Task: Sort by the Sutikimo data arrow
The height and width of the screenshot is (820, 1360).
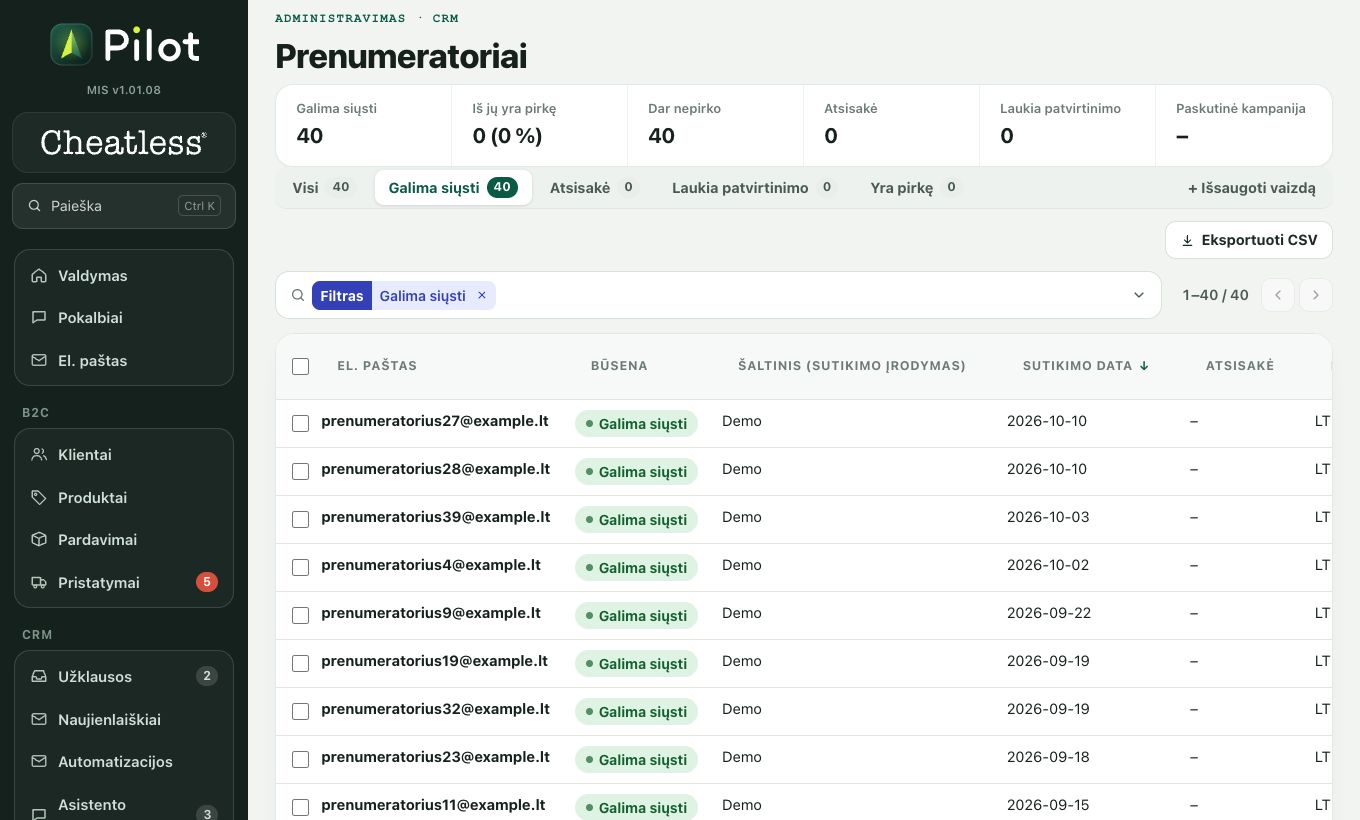Action: click(1144, 366)
